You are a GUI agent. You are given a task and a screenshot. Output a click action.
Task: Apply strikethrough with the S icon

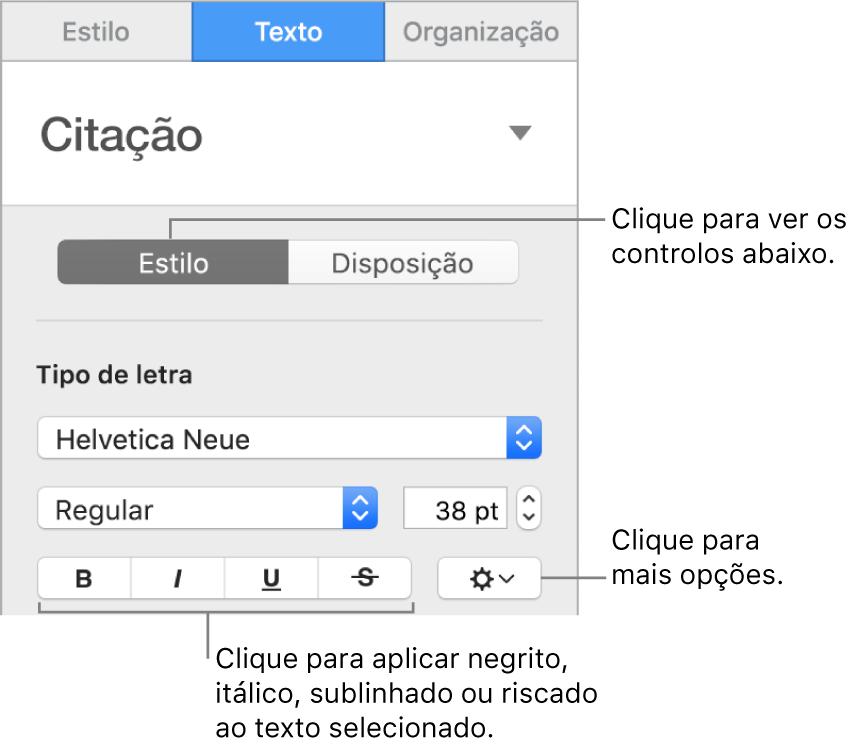[x=364, y=578]
